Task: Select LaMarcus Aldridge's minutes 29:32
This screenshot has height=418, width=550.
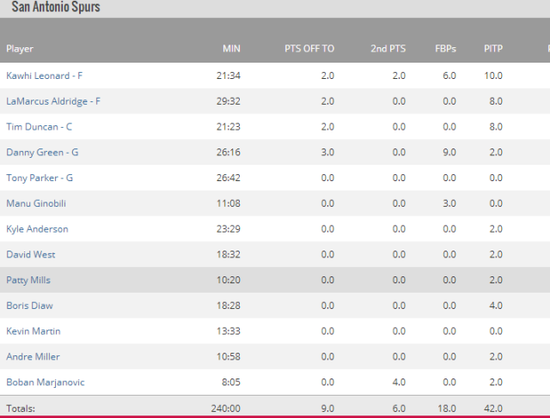Action: (x=228, y=101)
